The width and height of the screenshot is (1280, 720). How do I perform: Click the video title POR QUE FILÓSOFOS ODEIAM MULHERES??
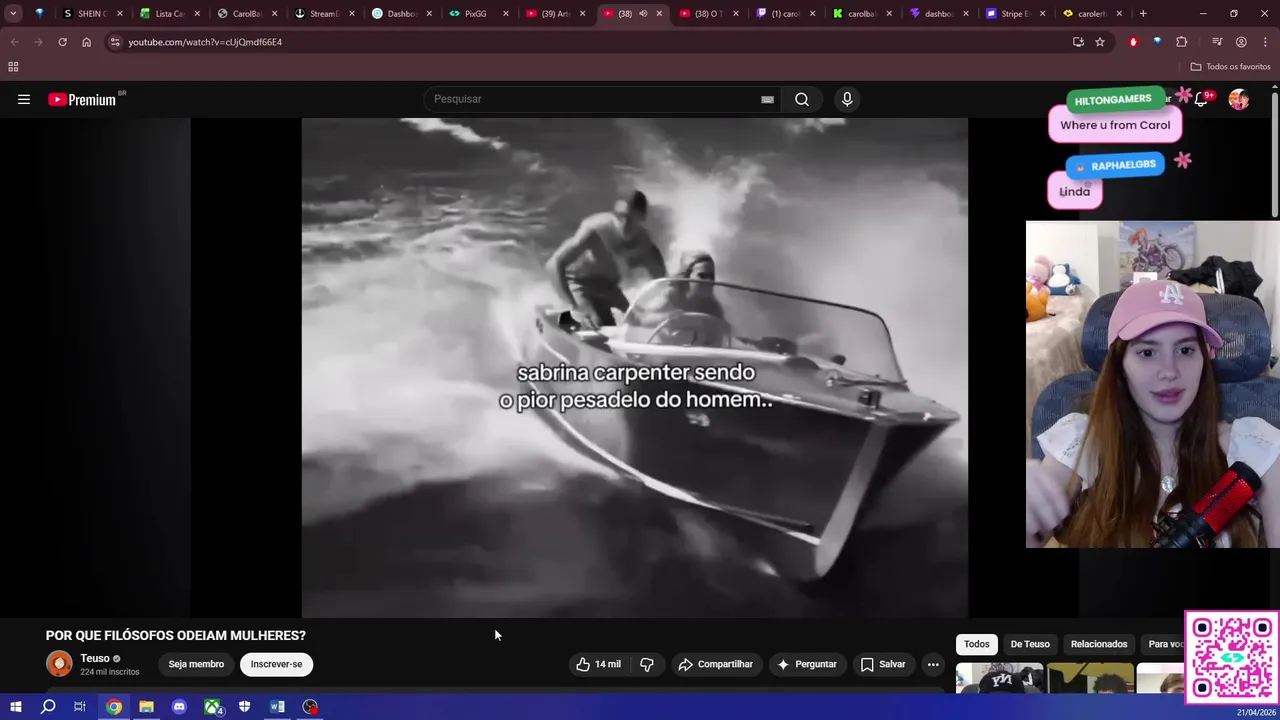(x=176, y=635)
